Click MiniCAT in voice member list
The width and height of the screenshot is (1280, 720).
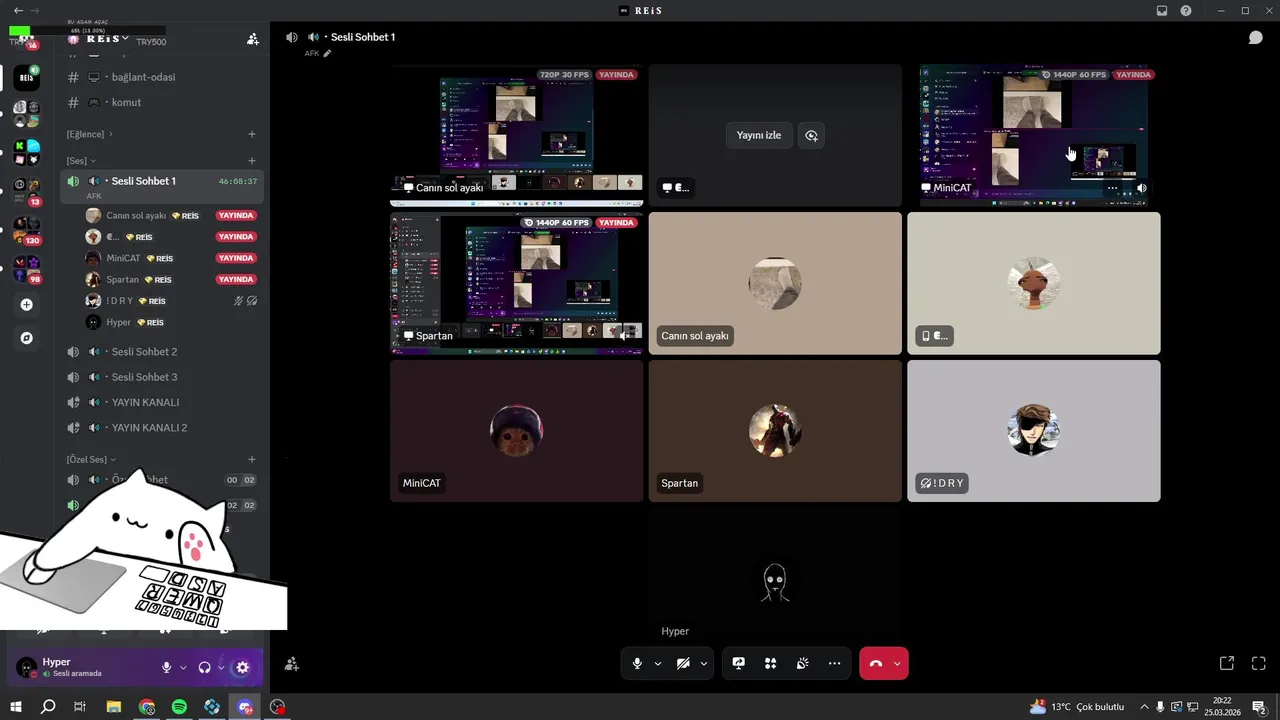click(x=172, y=258)
